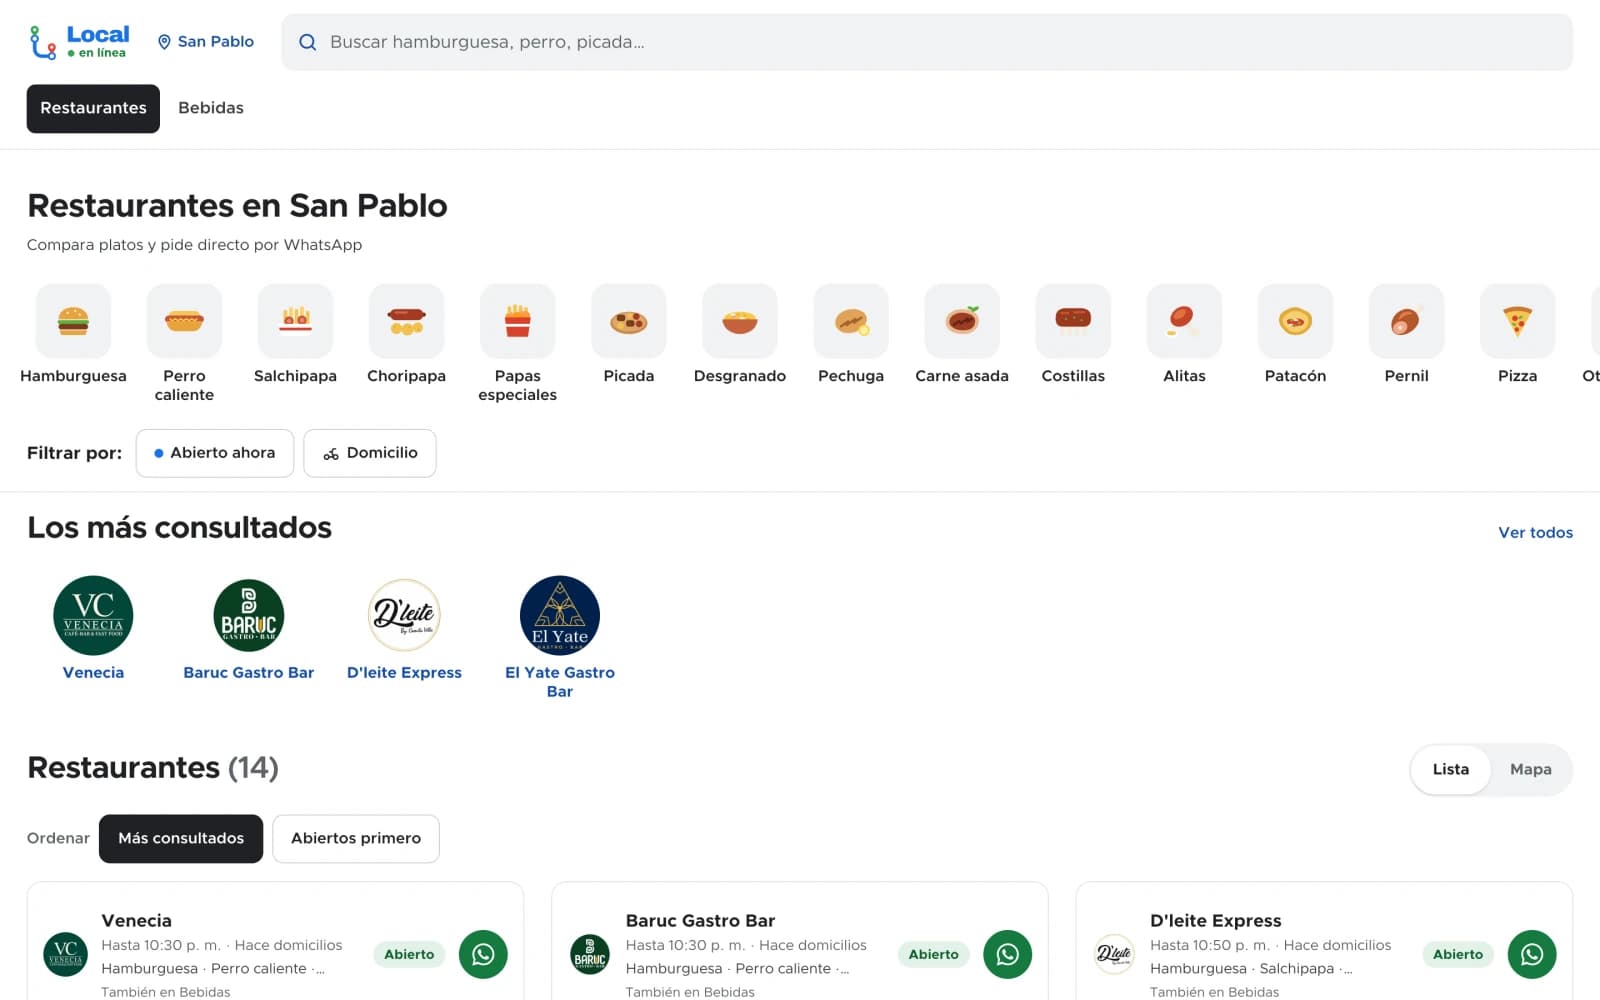Choose the Pizza slice icon
This screenshot has height=1000, width=1600.
coord(1517,321)
